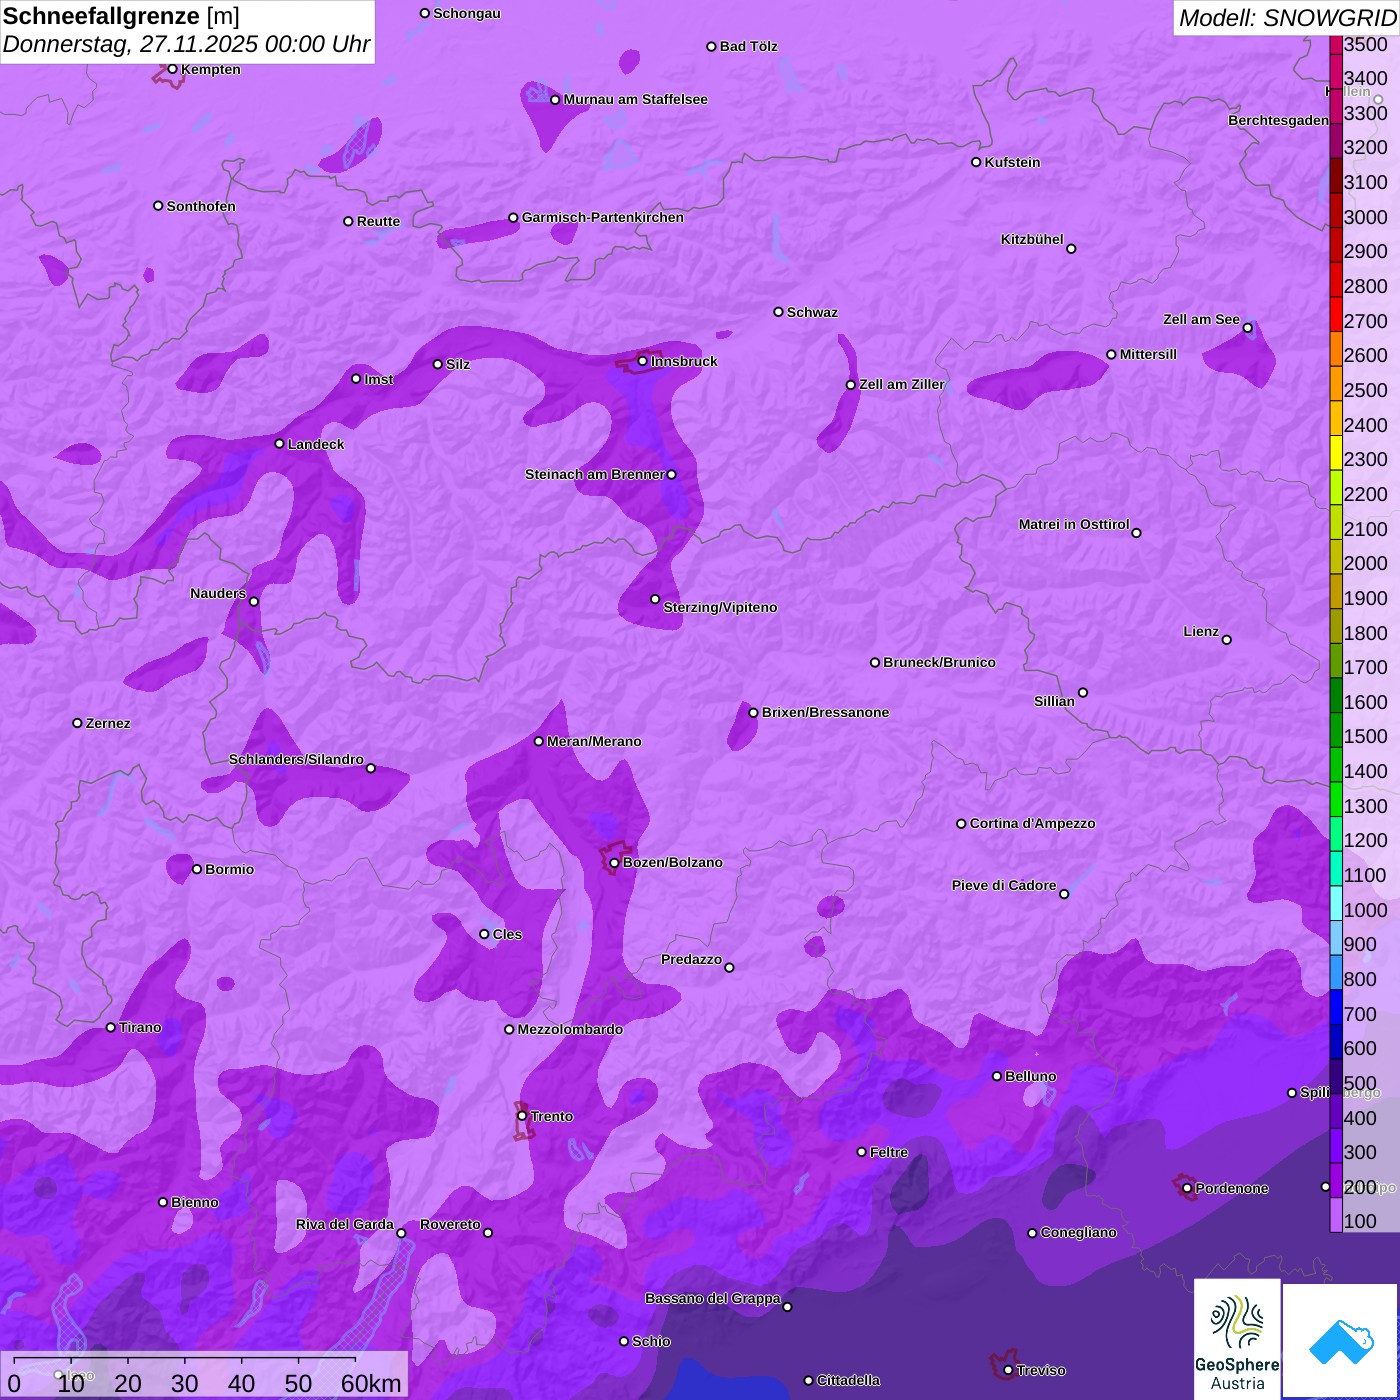
Task: Click the 60km scale bar label
Action: click(371, 1383)
